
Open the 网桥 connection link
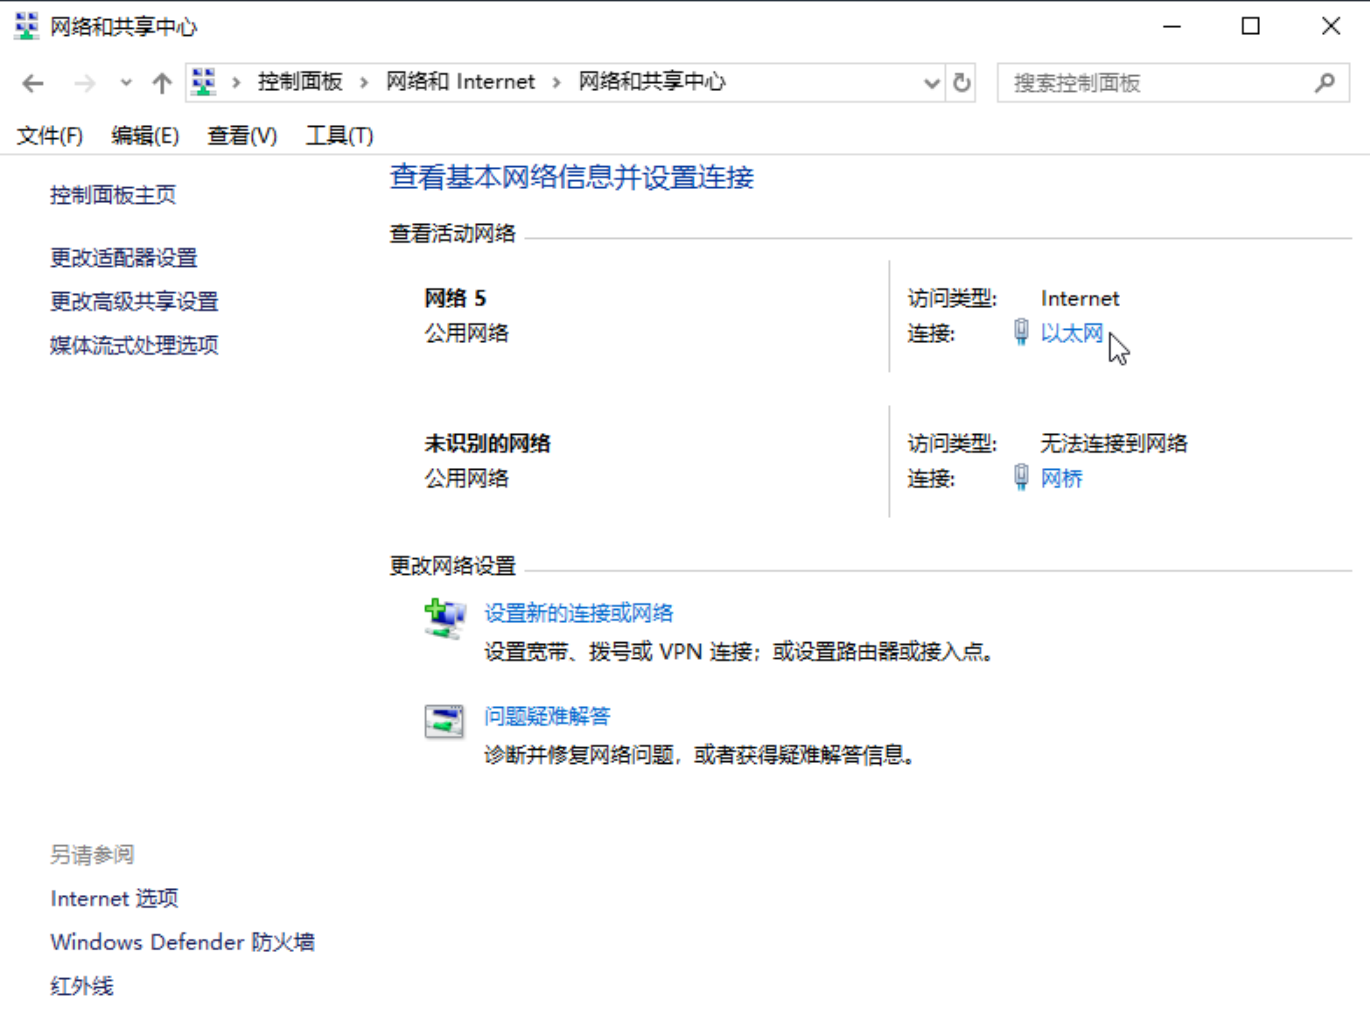[x=1062, y=478]
